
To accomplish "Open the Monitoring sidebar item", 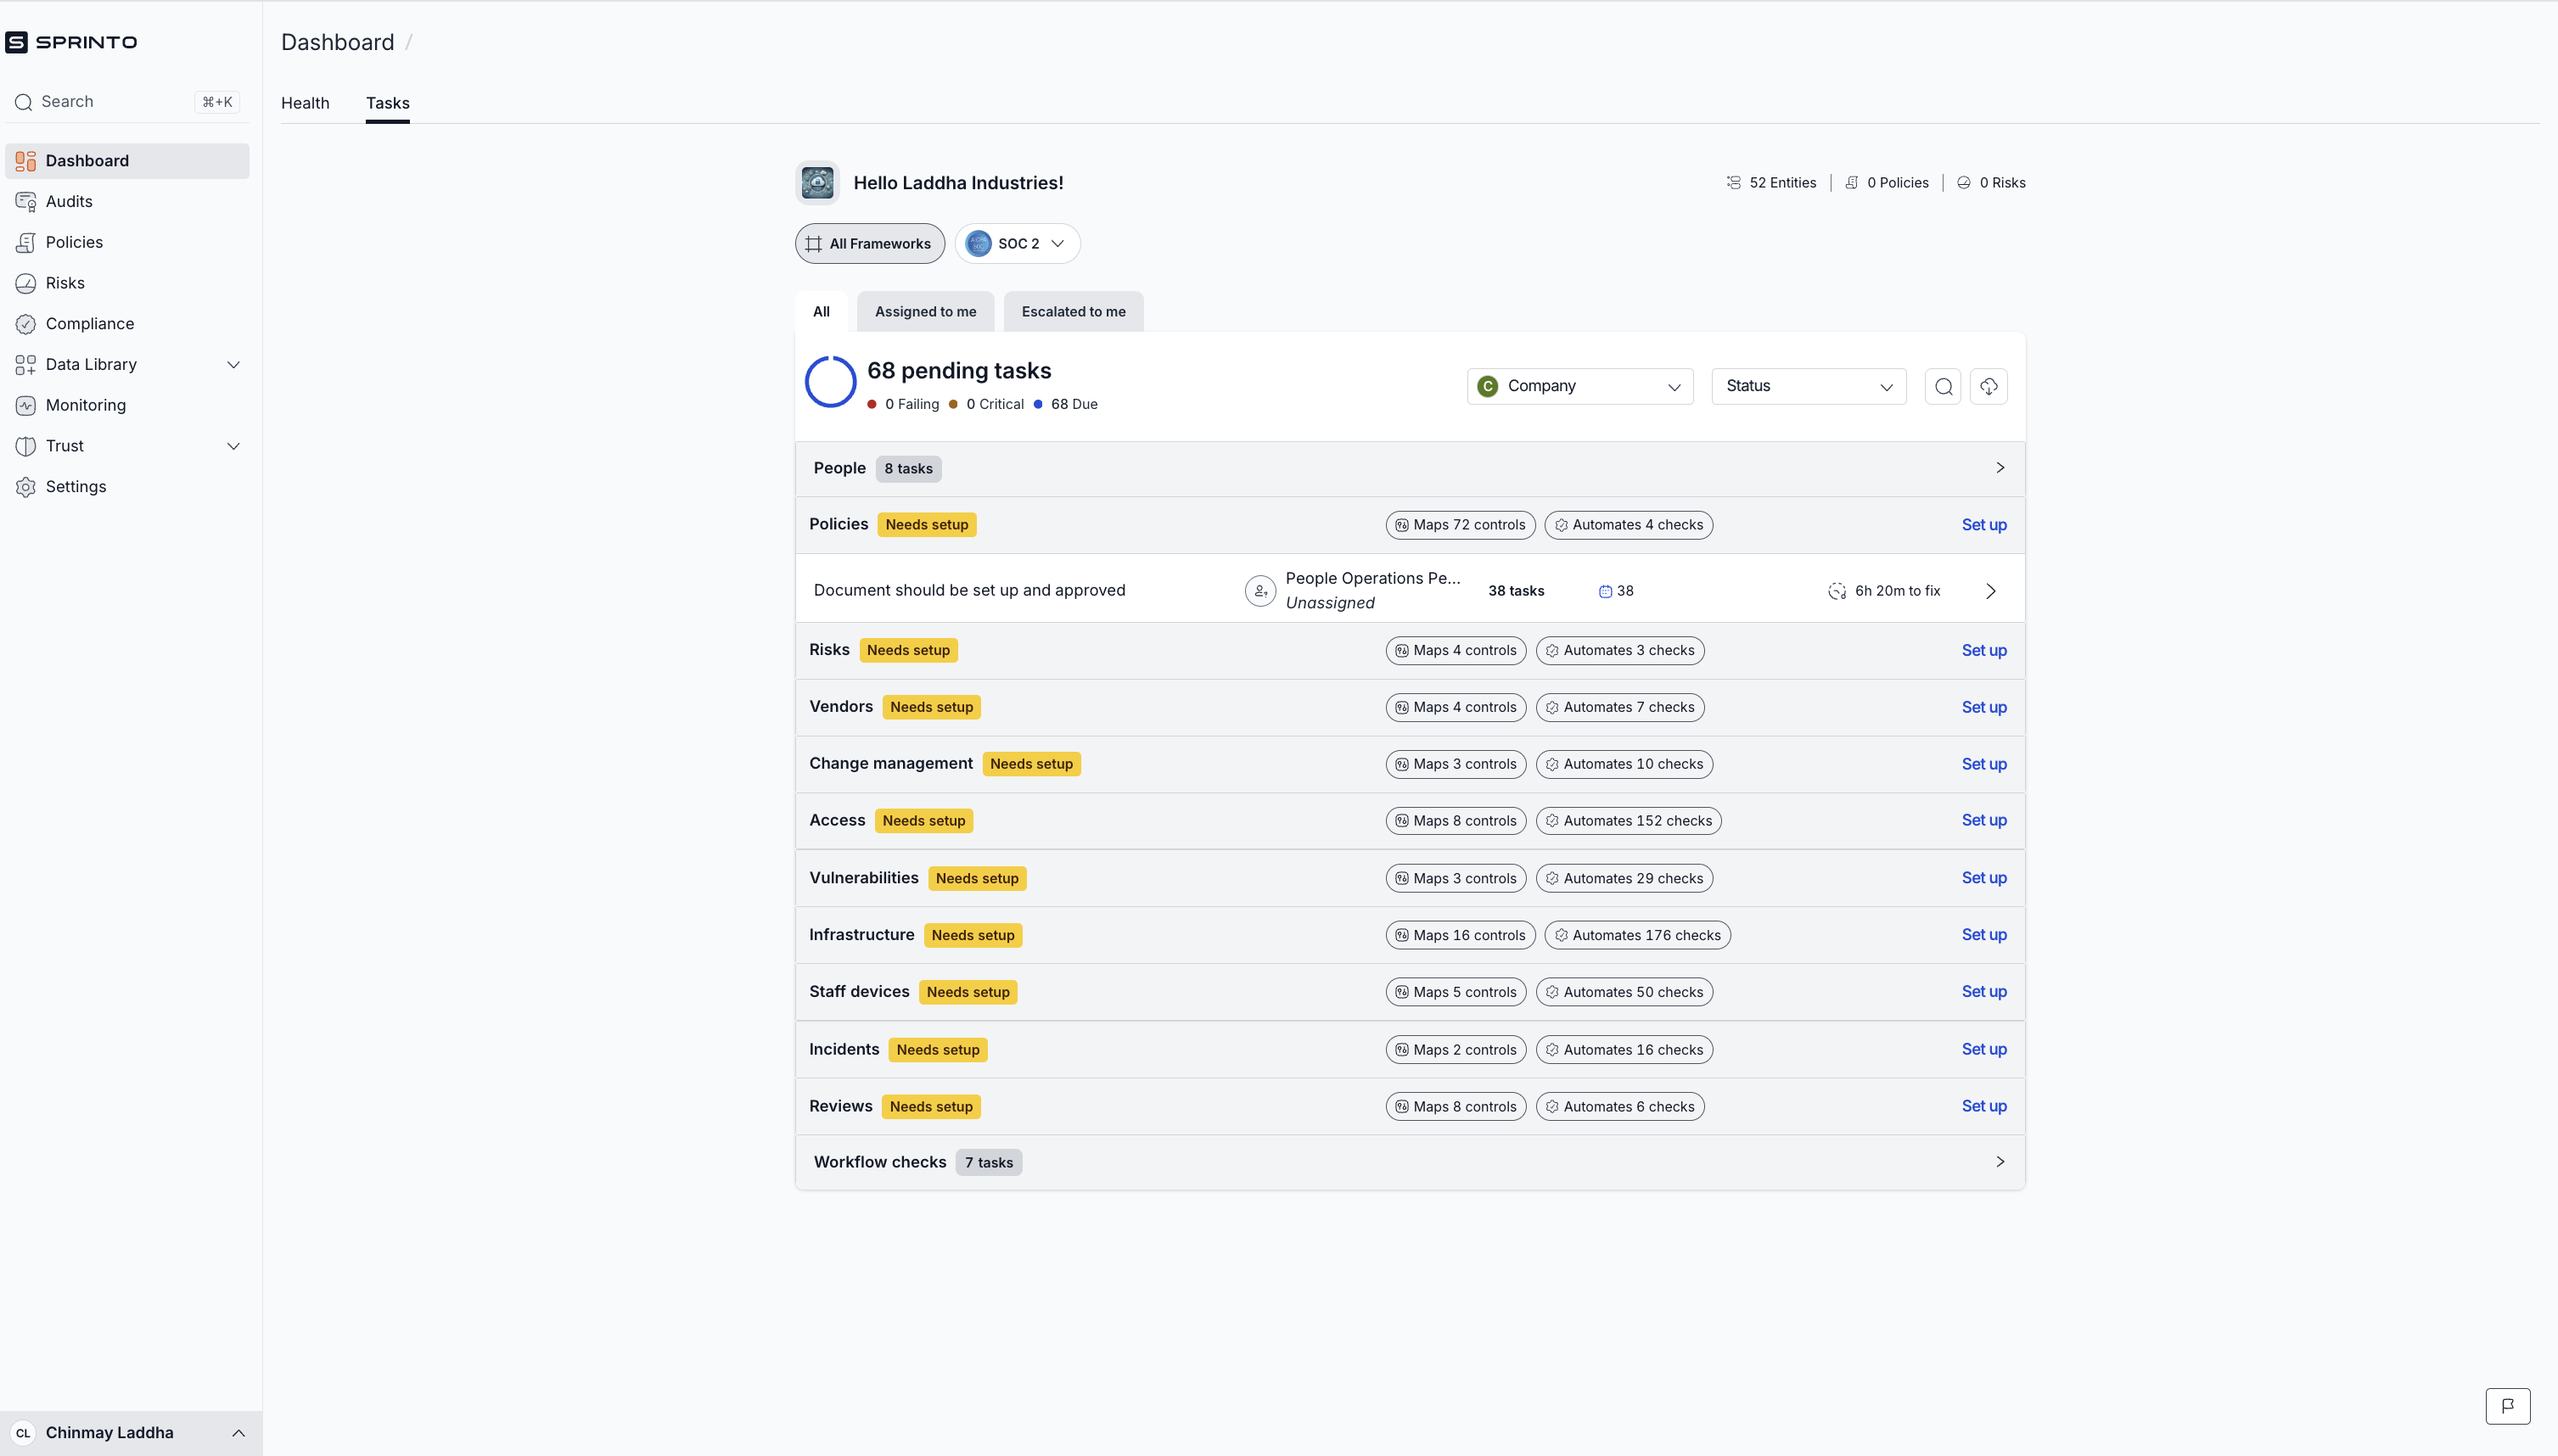I will coord(85,405).
